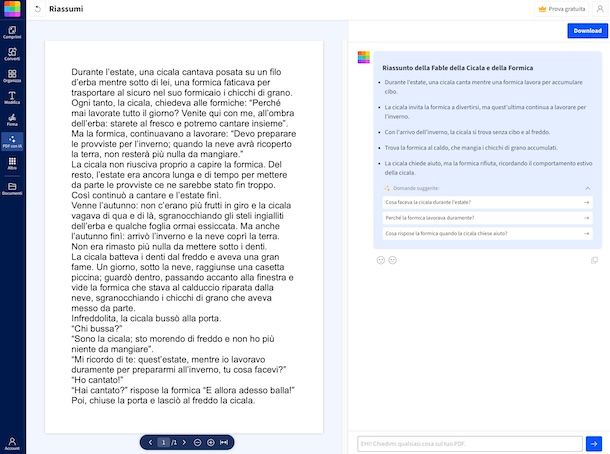
Task: Select the PDF con IA tab
Action: [12, 143]
